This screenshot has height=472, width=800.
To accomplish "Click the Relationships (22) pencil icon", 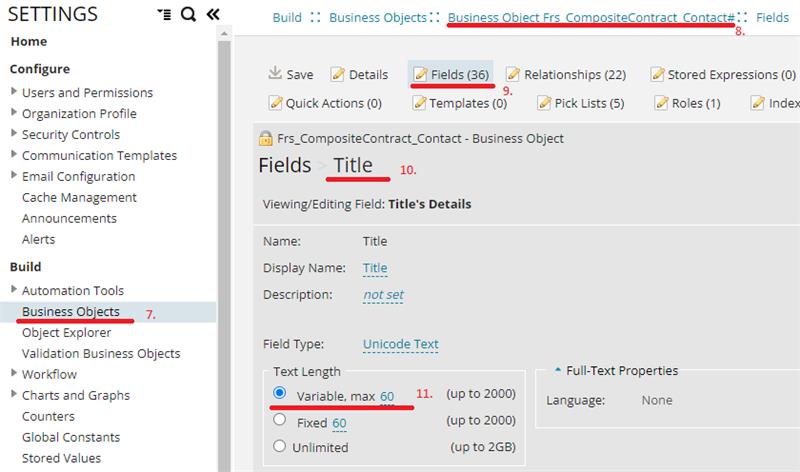I will pyautogui.click(x=513, y=74).
